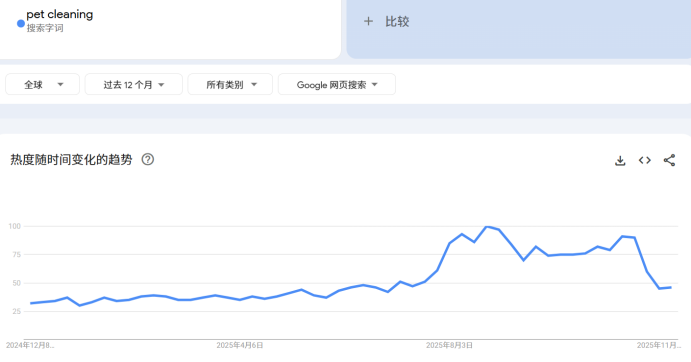Click the 2024年12月8 date label
The image size is (691, 362).
tap(30, 345)
